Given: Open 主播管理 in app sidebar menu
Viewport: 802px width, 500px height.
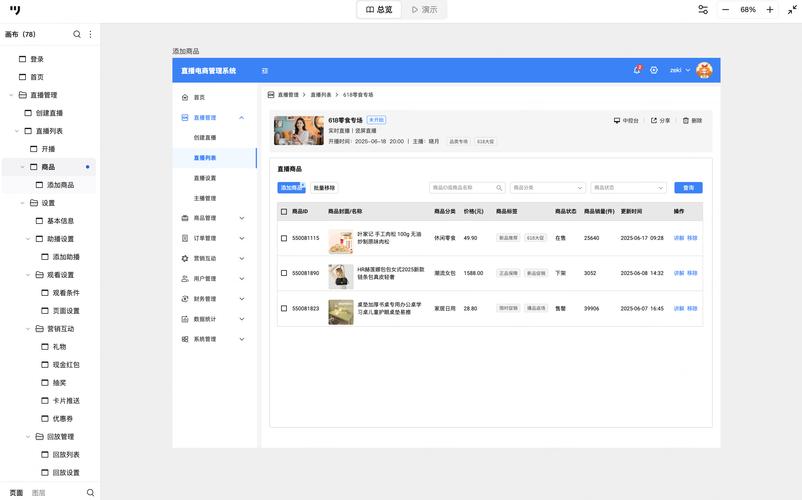Looking at the screenshot, I should 205,198.
